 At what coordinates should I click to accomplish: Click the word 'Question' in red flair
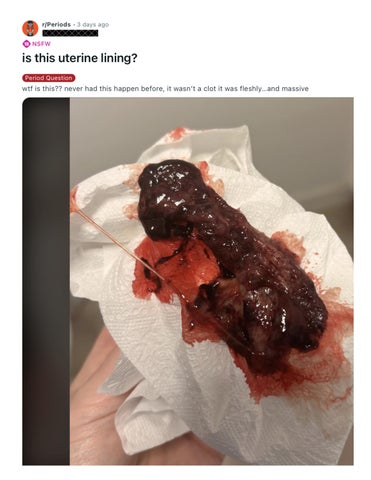tap(59, 78)
